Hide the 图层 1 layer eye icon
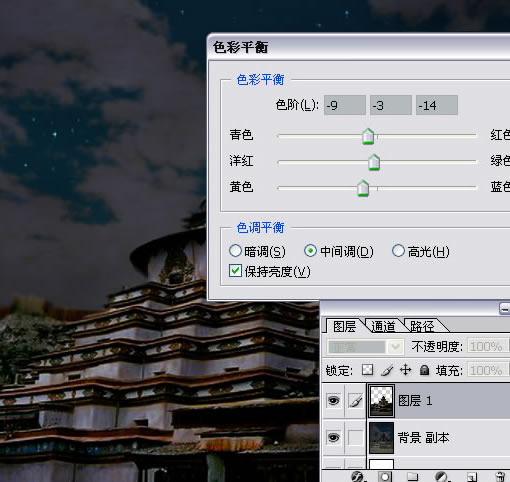The image size is (510, 482). coord(333,400)
